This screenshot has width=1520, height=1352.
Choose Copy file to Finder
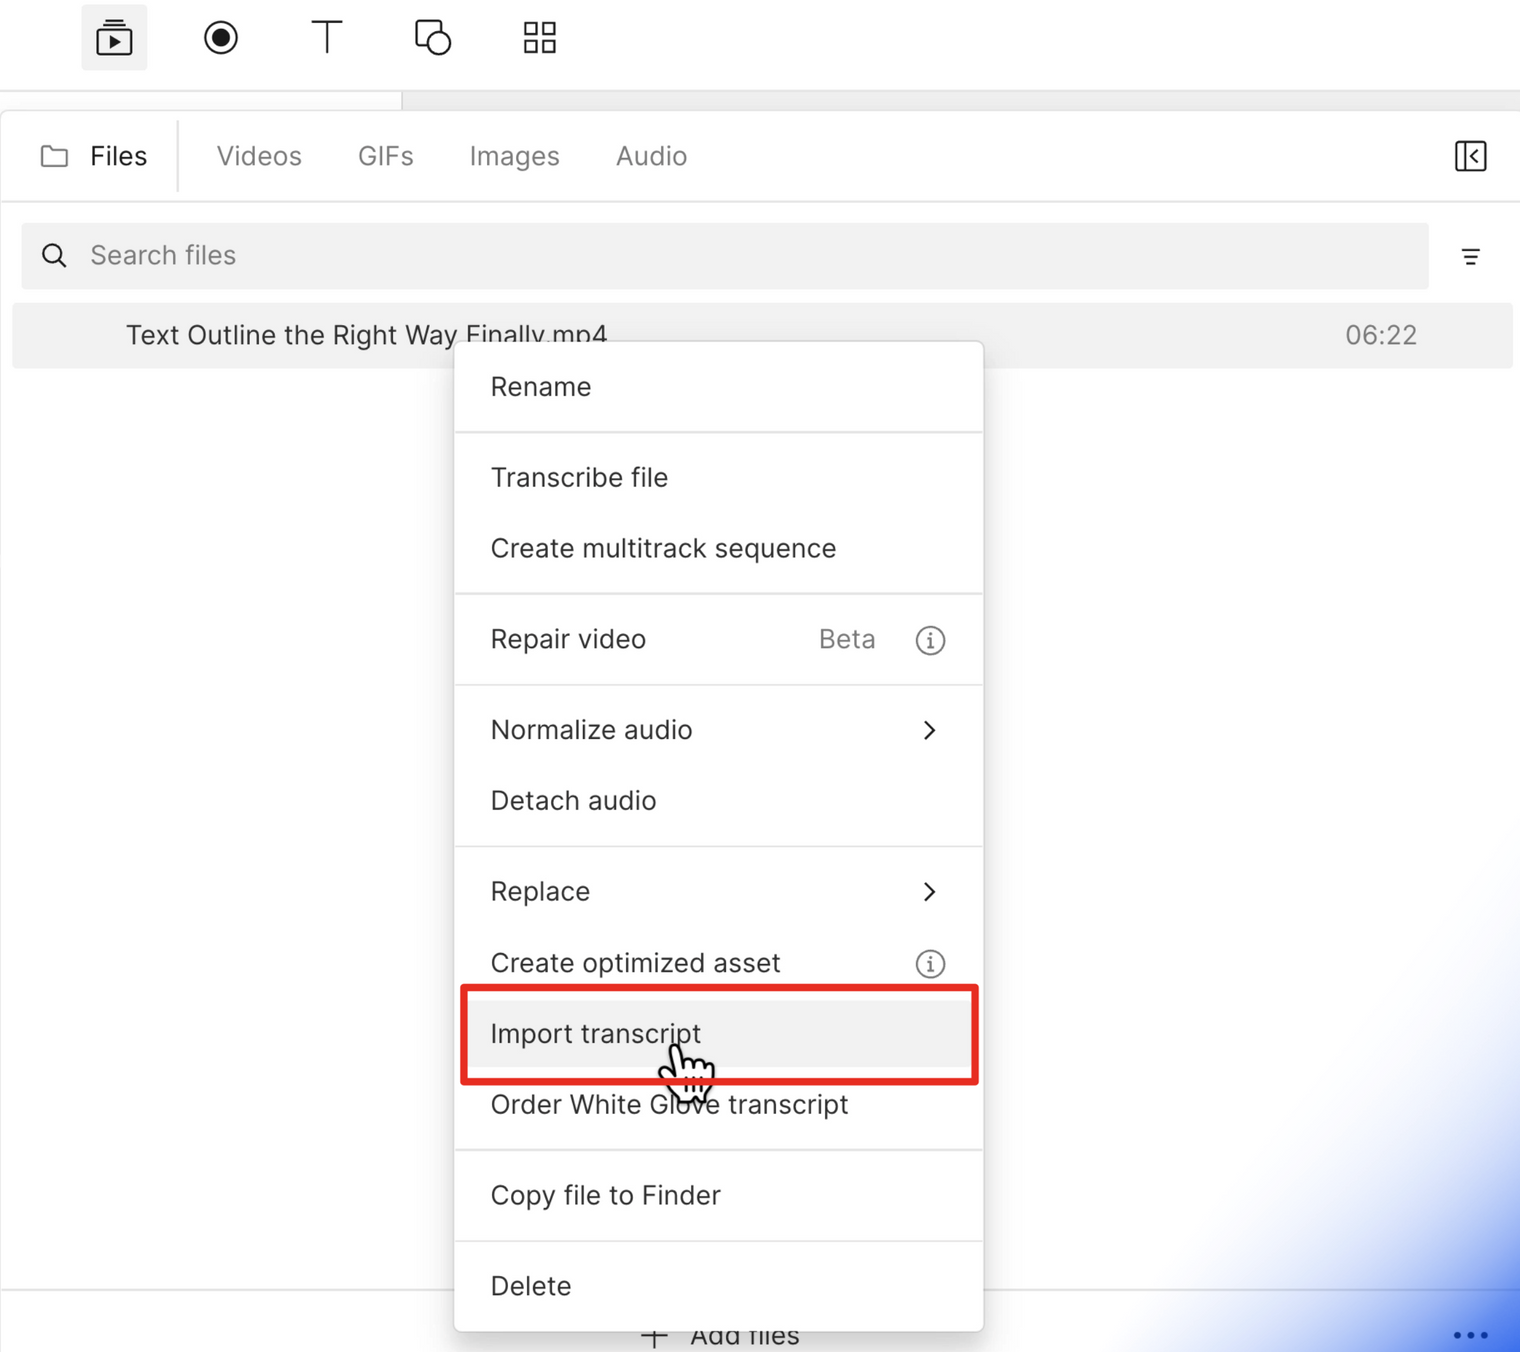click(x=605, y=1196)
